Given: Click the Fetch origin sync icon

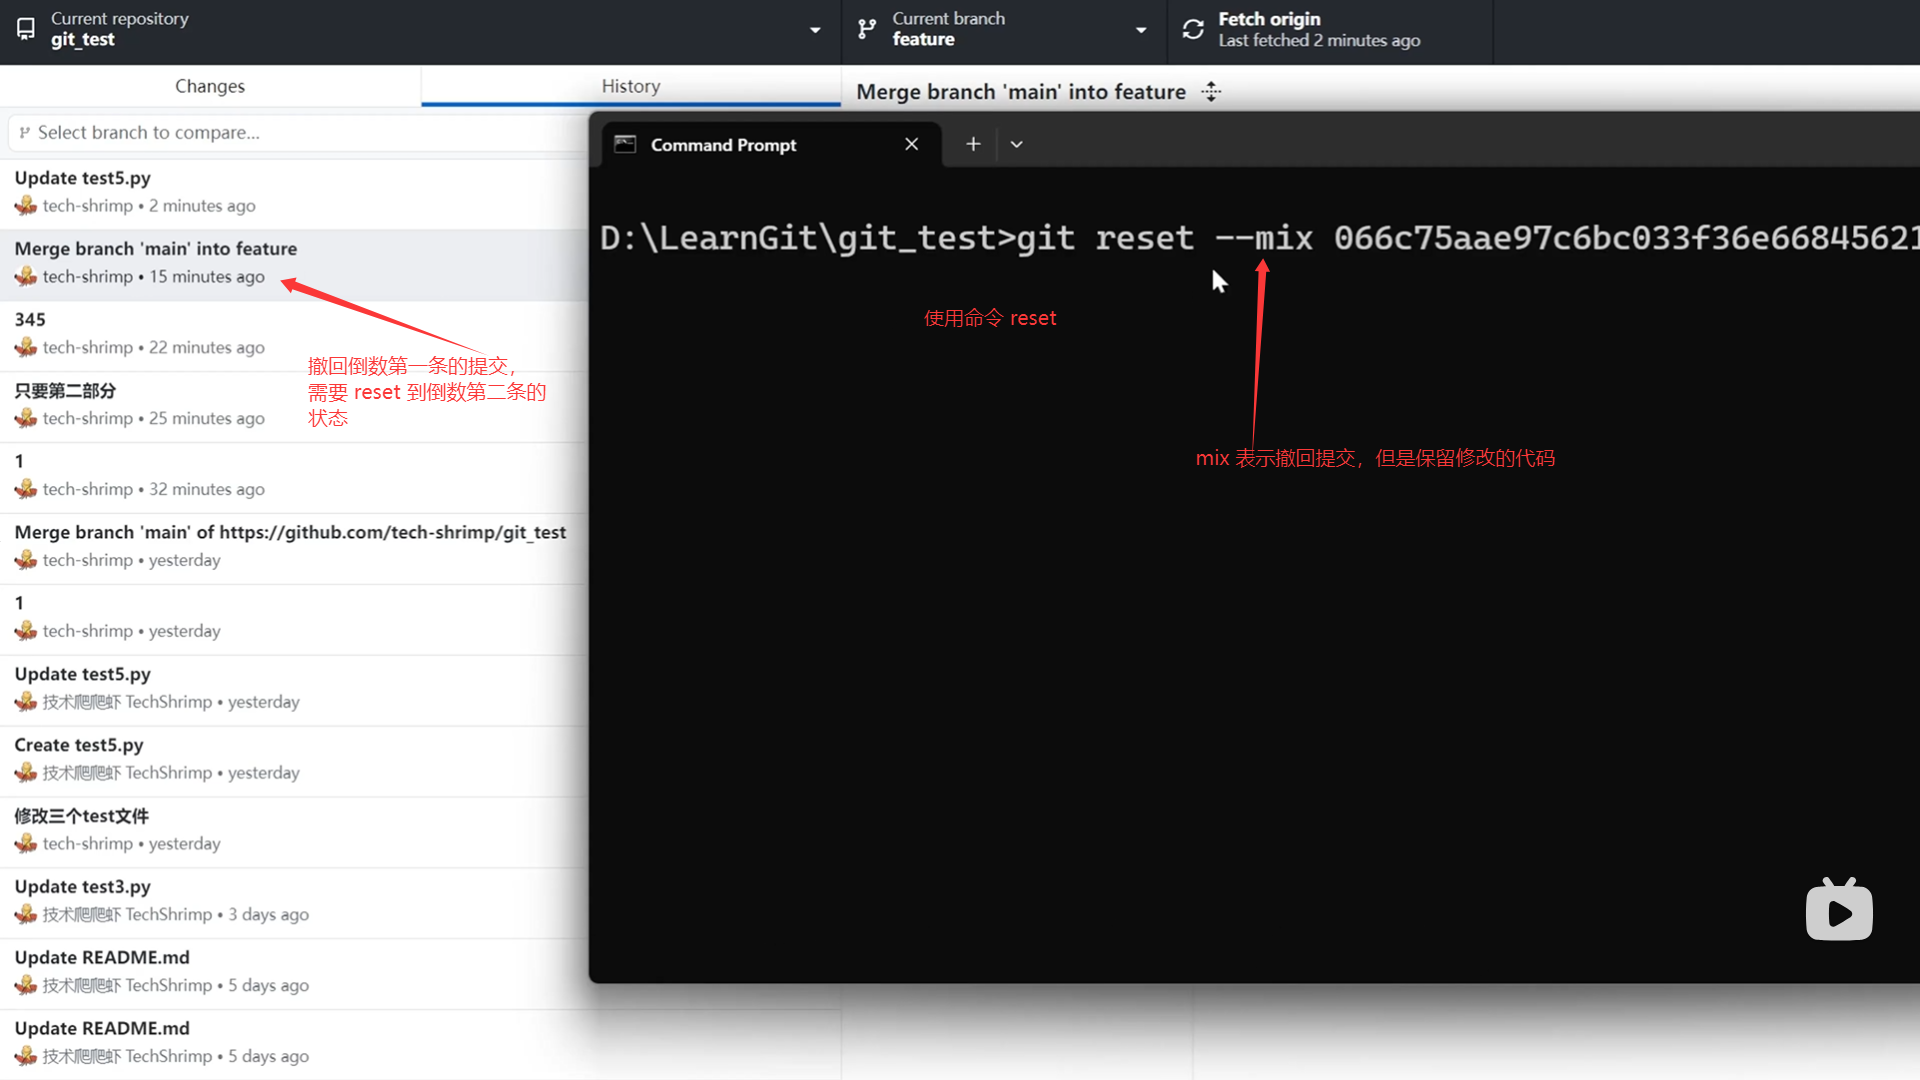Looking at the screenshot, I should [x=1193, y=30].
